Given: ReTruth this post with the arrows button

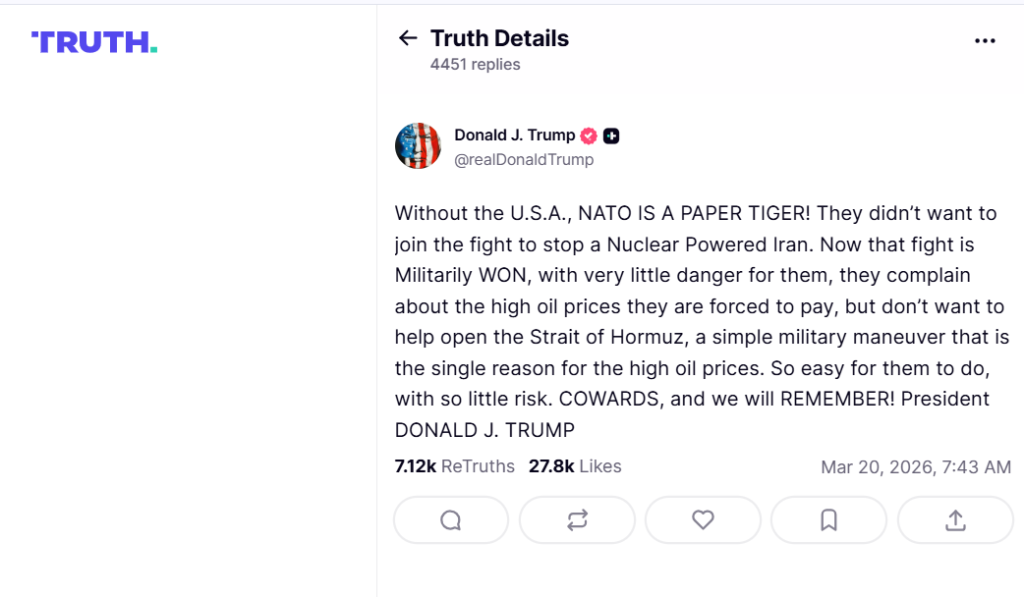Looking at the screenshot, I should pyautogui.click(x=577, y=520).
